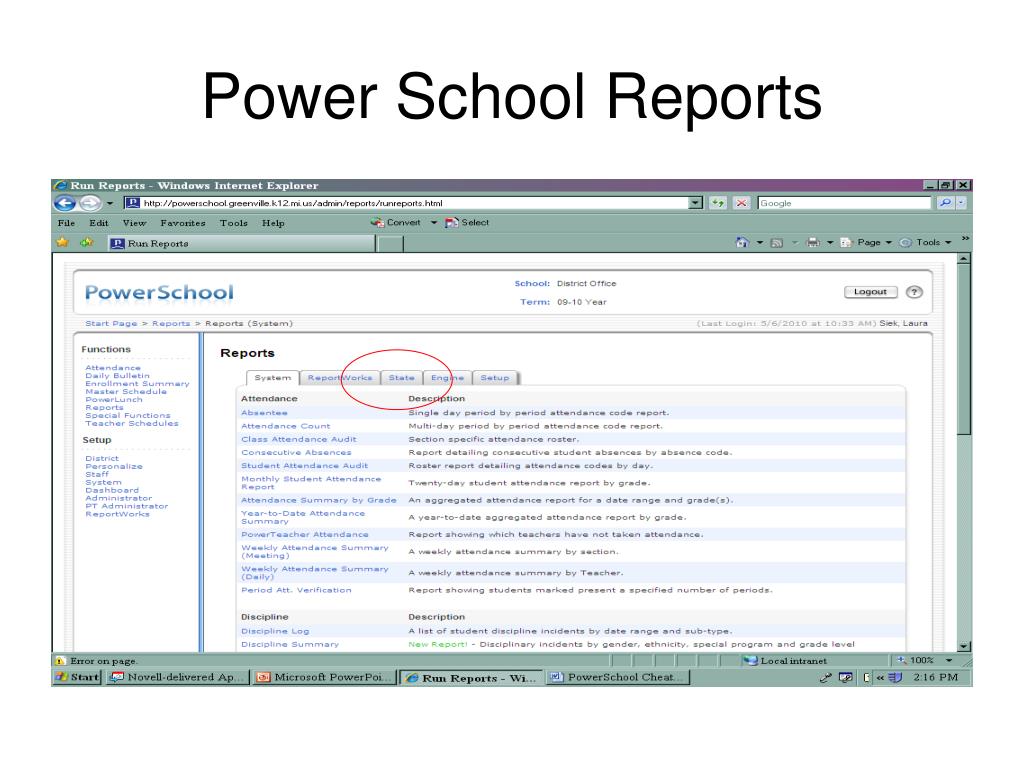
Task: Open the Favorites menu
Action: [183, 223]
